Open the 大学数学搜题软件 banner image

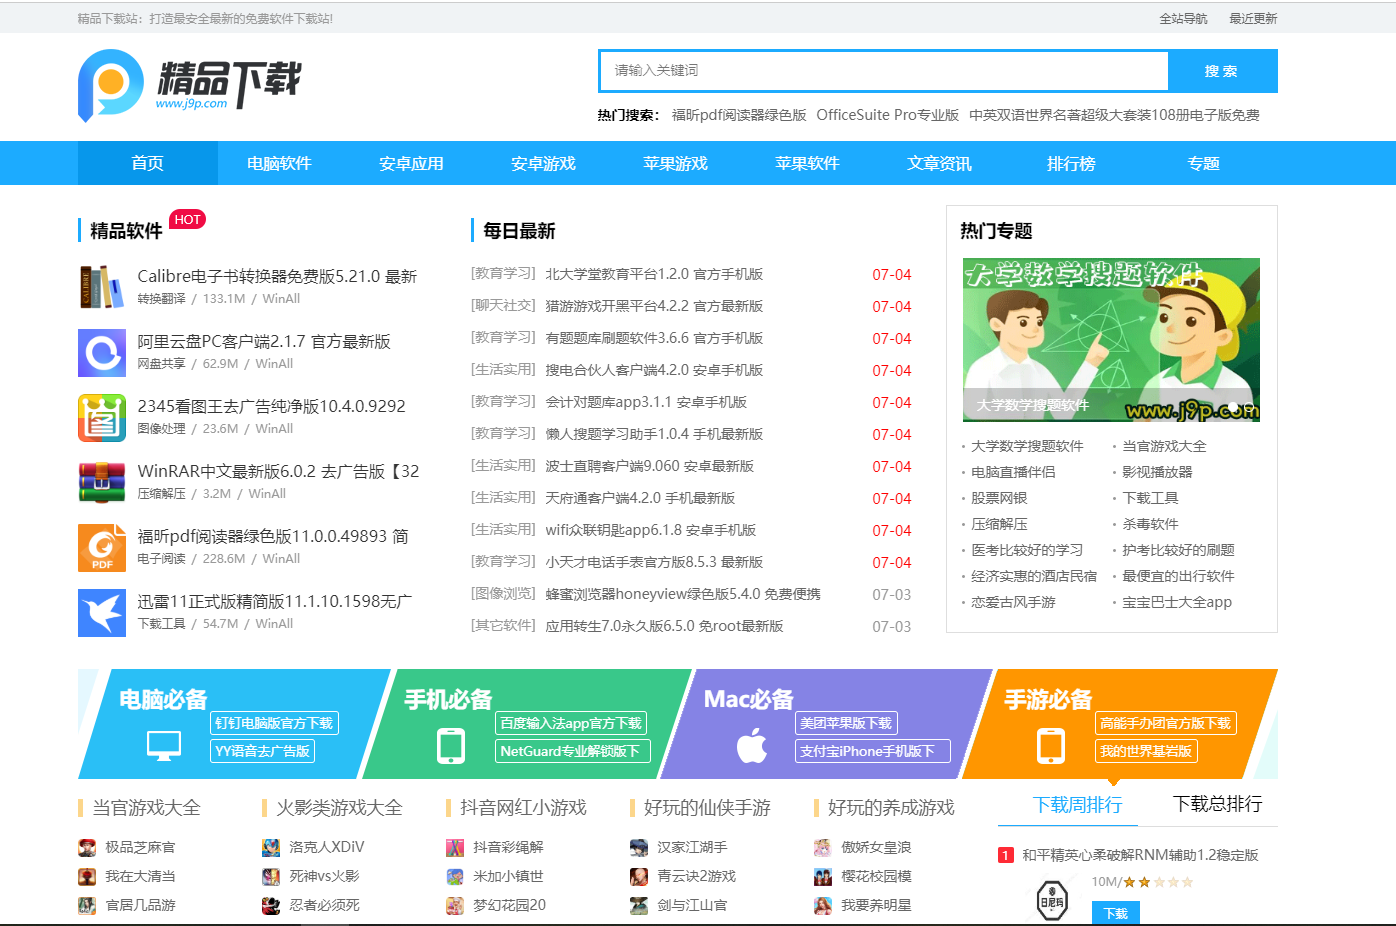pos(1111,340)
